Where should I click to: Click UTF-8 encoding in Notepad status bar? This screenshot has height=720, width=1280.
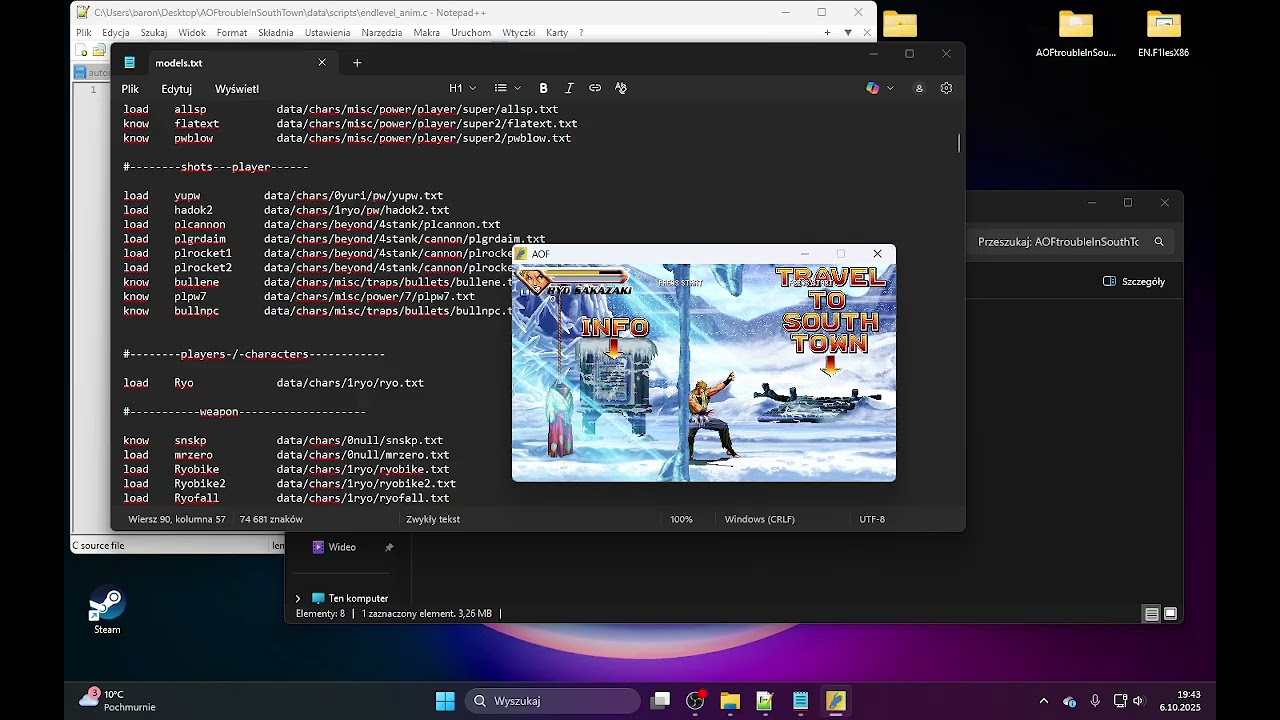872,520
